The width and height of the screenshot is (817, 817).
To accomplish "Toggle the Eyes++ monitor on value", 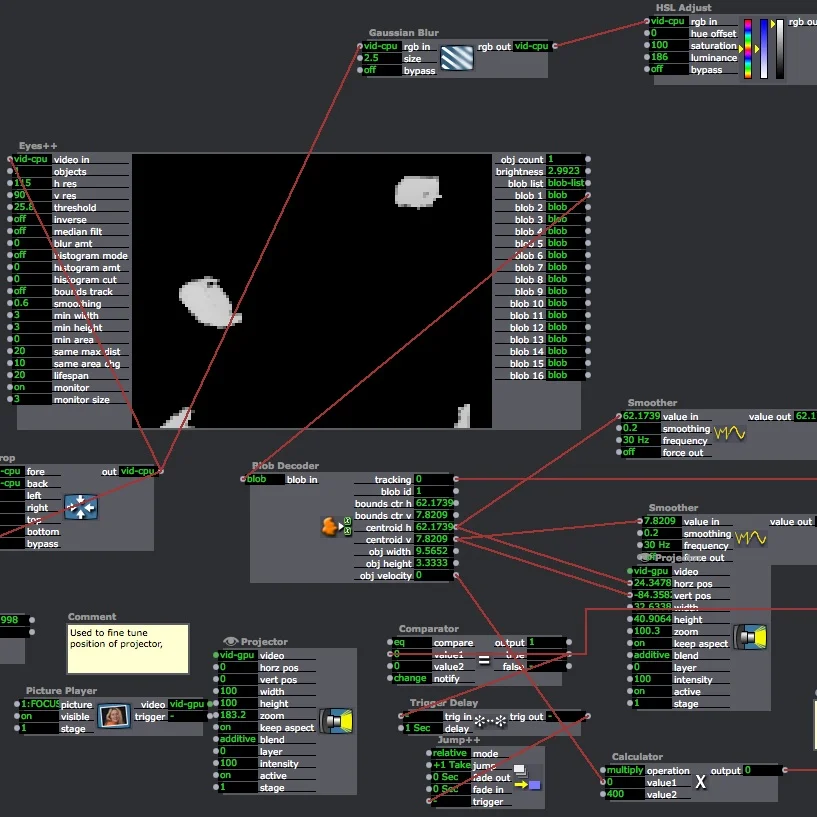I will tap(32, 387).
